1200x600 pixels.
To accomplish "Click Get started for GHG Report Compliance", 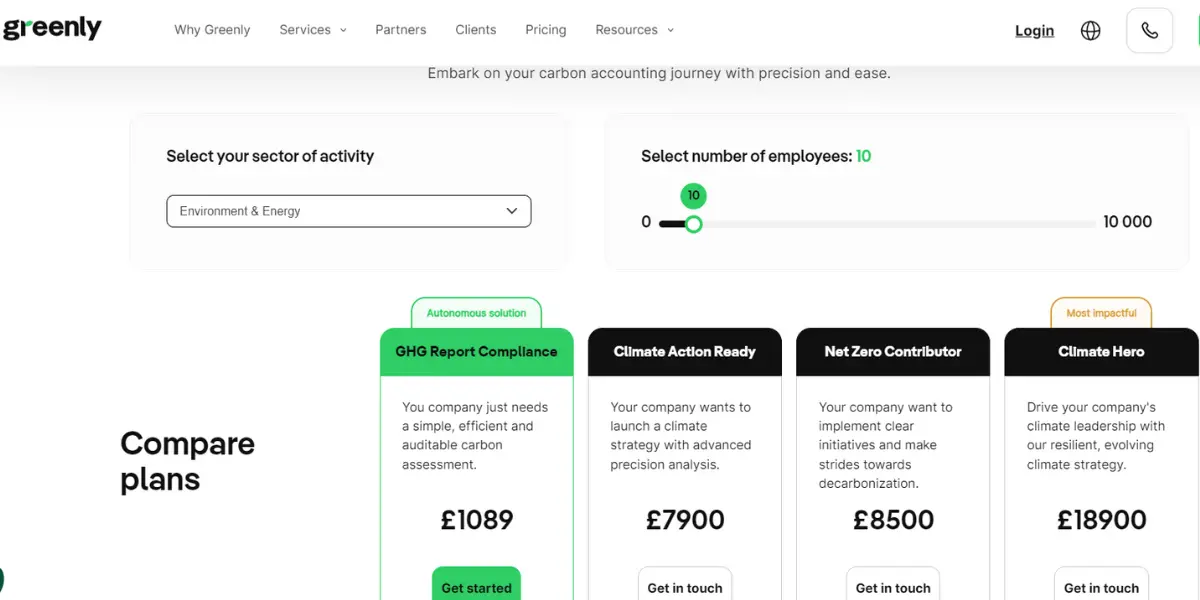I will coord(476,587).
